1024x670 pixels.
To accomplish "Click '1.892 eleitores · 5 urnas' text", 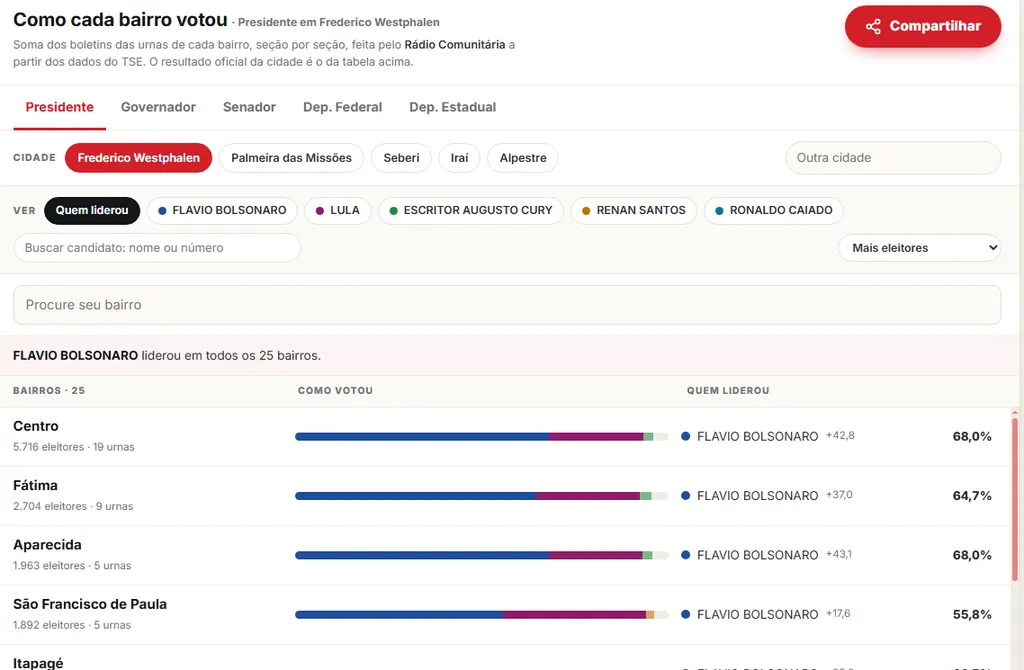I will (72, 626).
